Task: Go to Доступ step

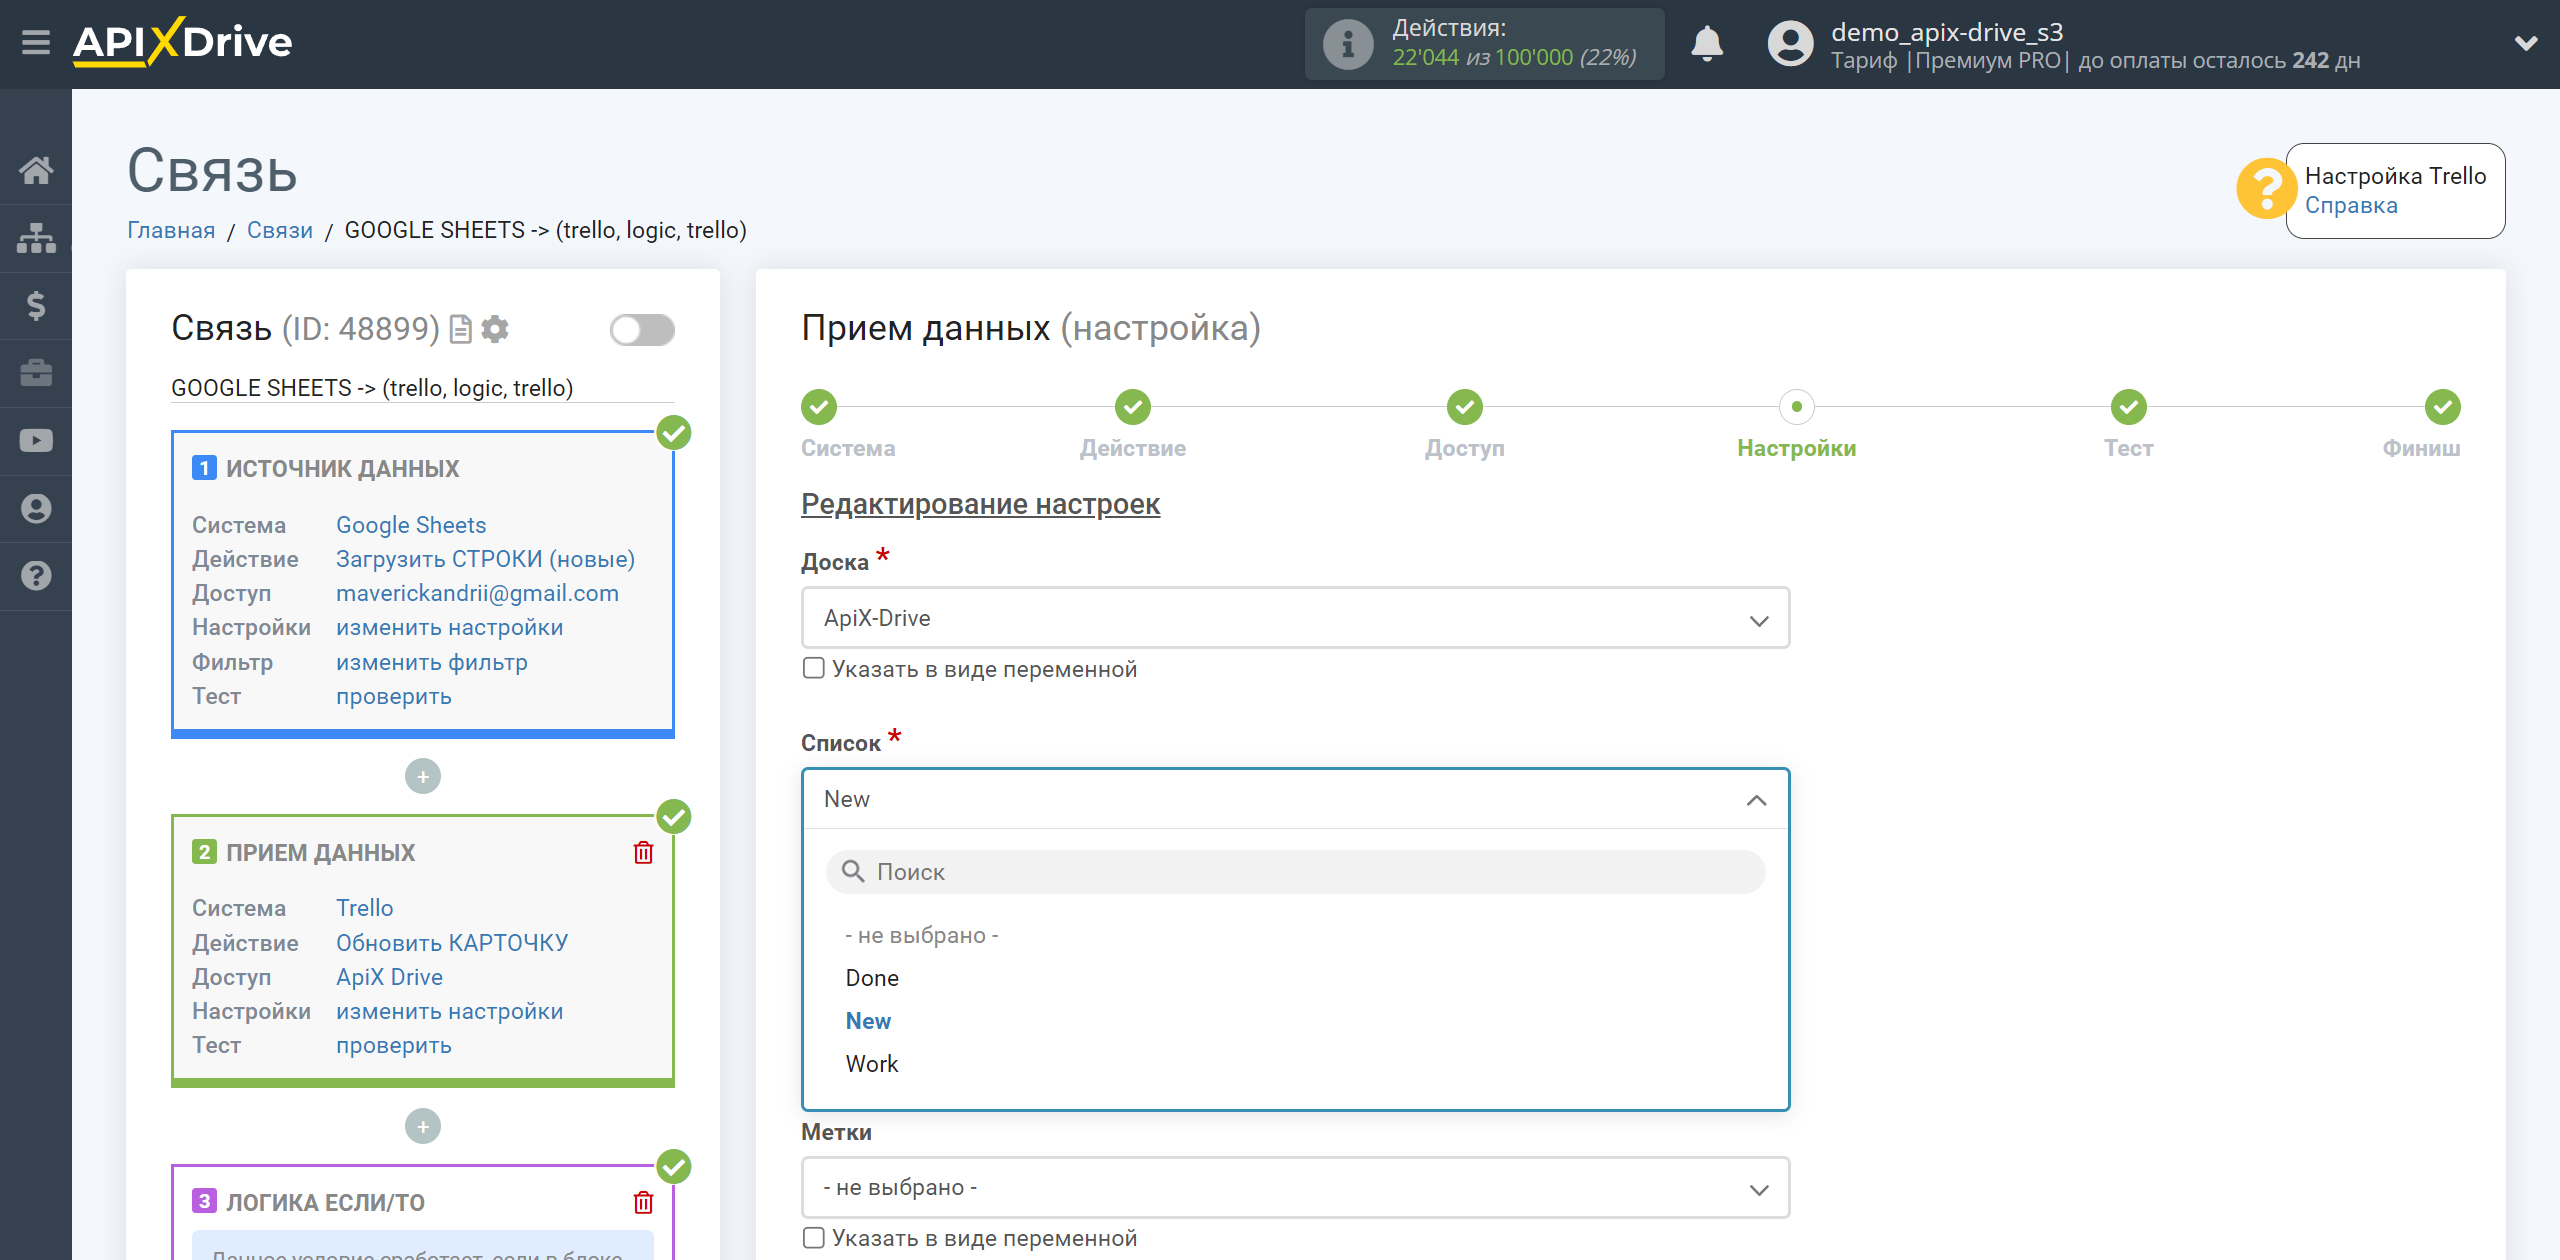Action: [1464, 407]
